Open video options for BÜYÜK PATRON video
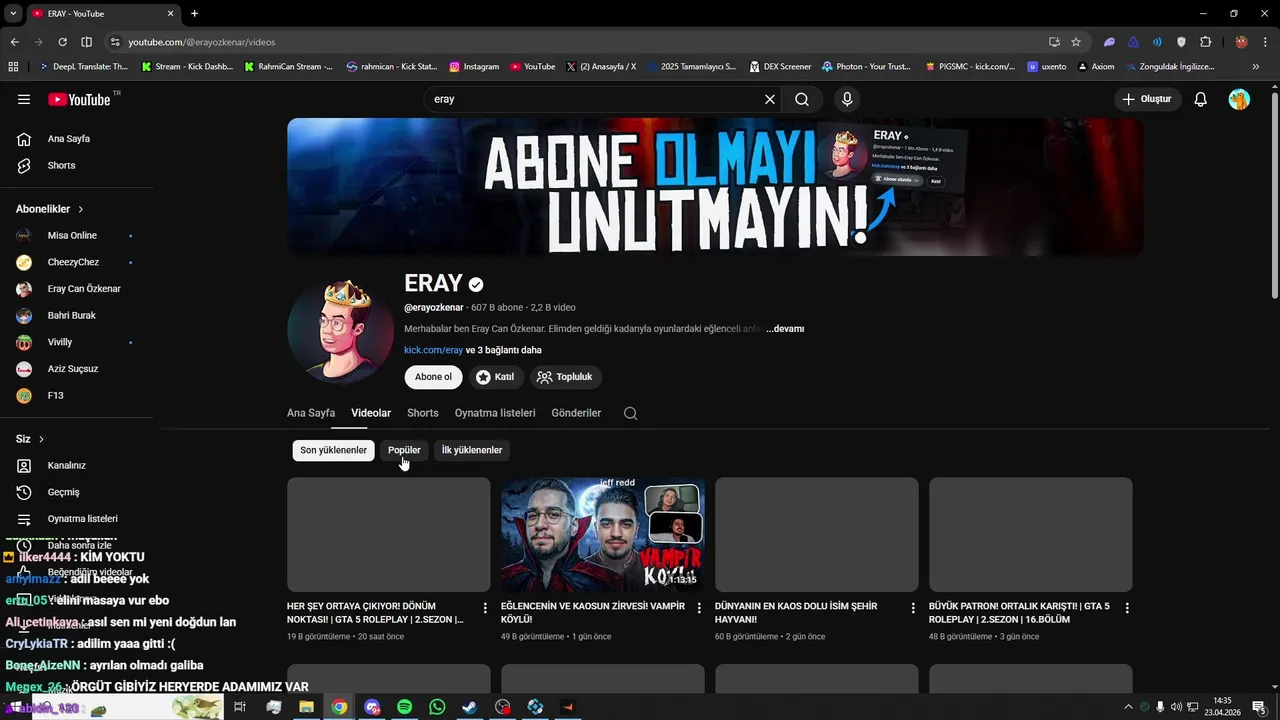The image size is (1280, 720). (x=1127, y=608)
